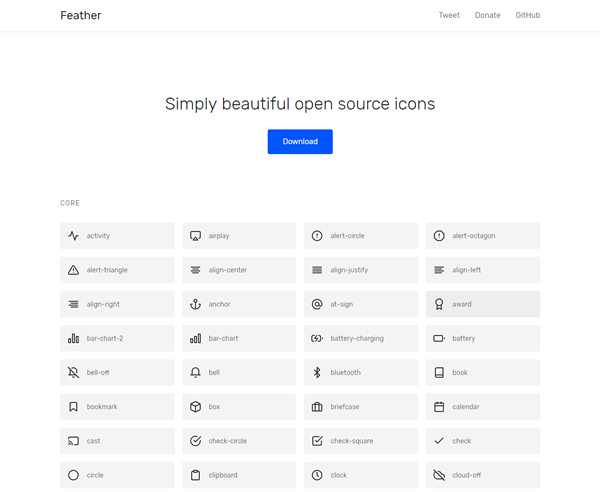Screen dimensions: 600x492
Task: Click the "calendar" label text
Action: [466, 407]
